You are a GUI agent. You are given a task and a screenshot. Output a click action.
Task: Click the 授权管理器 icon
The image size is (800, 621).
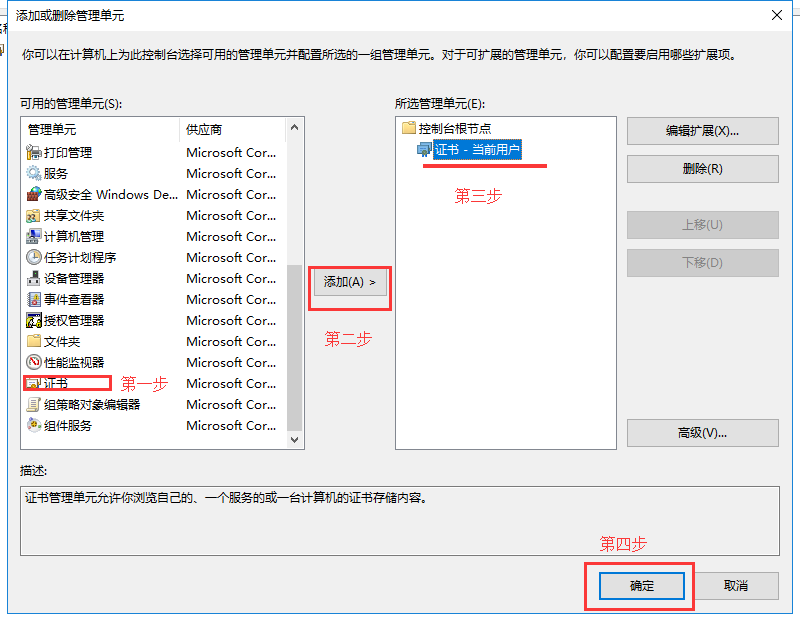[34, 320]
